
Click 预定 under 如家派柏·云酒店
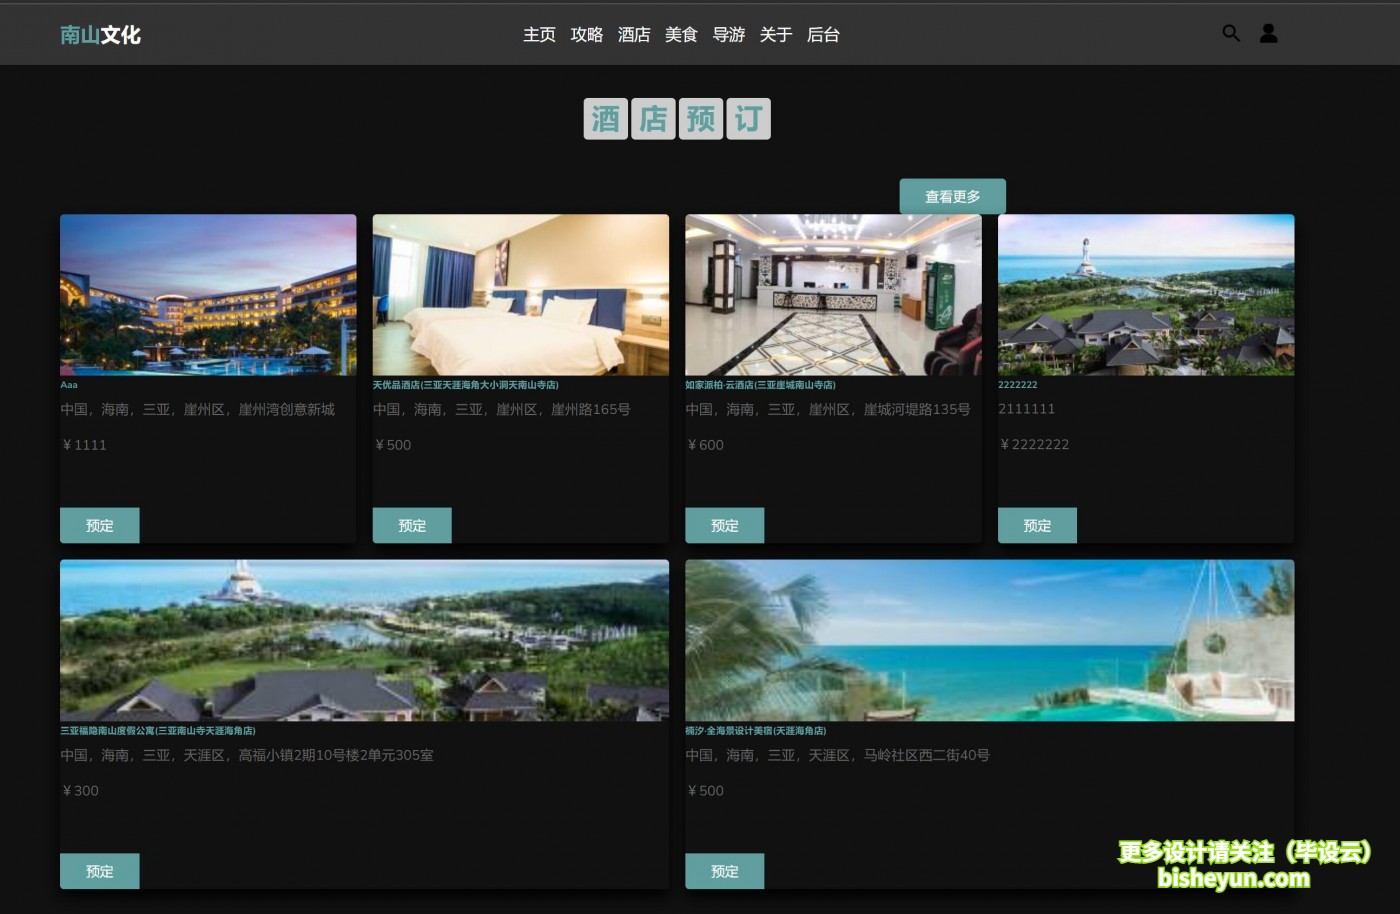click(x=725, y=525)
